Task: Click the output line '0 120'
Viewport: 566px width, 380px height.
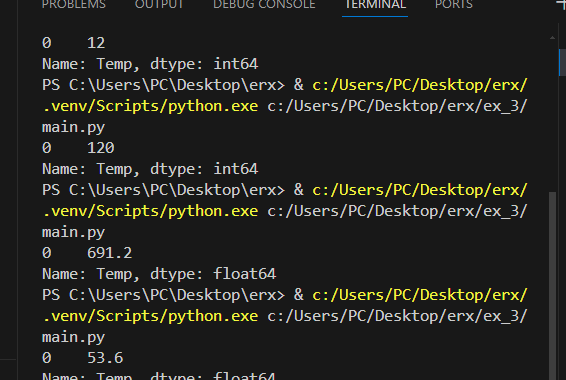Action: tap(78, 148)
